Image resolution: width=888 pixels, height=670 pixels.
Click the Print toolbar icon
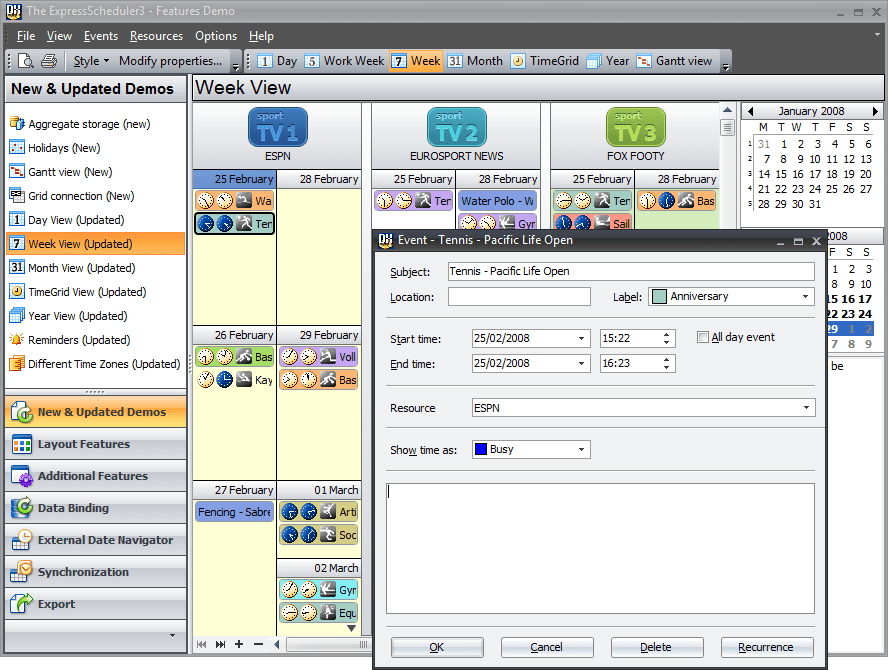(49, 61)
